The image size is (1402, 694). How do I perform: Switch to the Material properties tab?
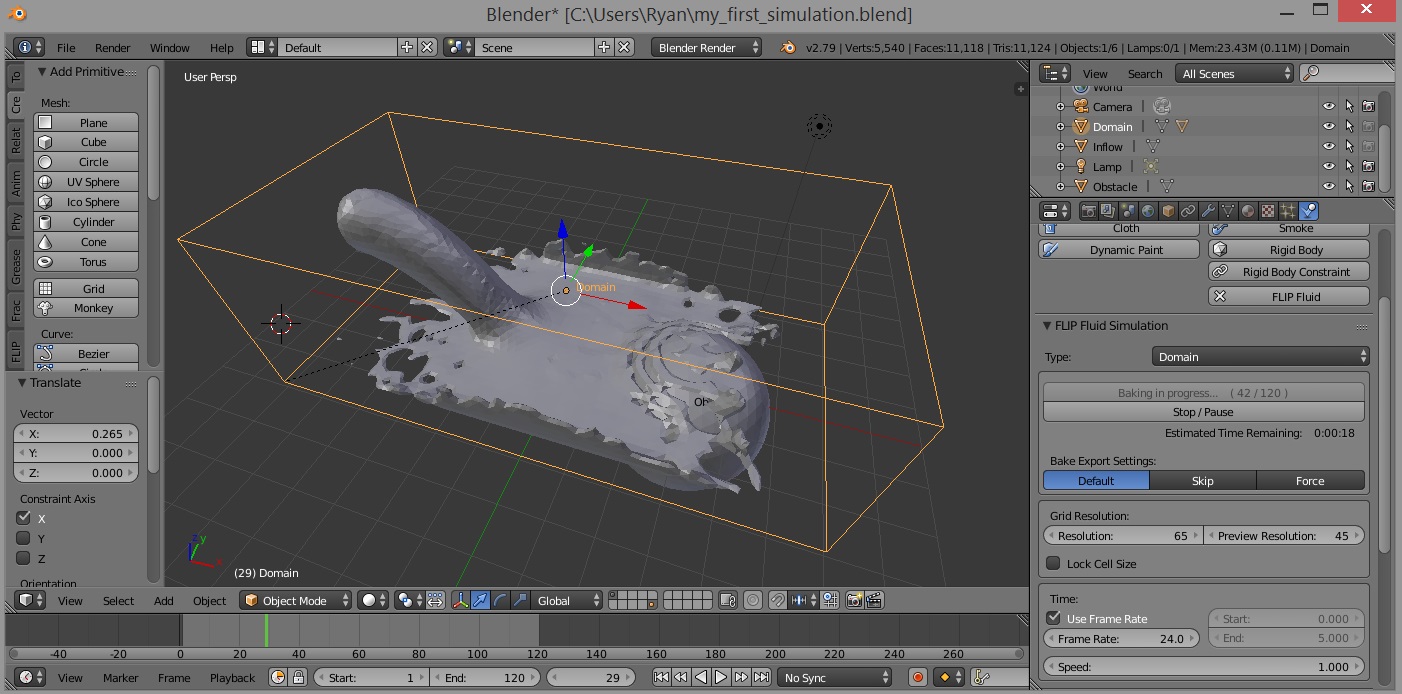[1248, 211]
